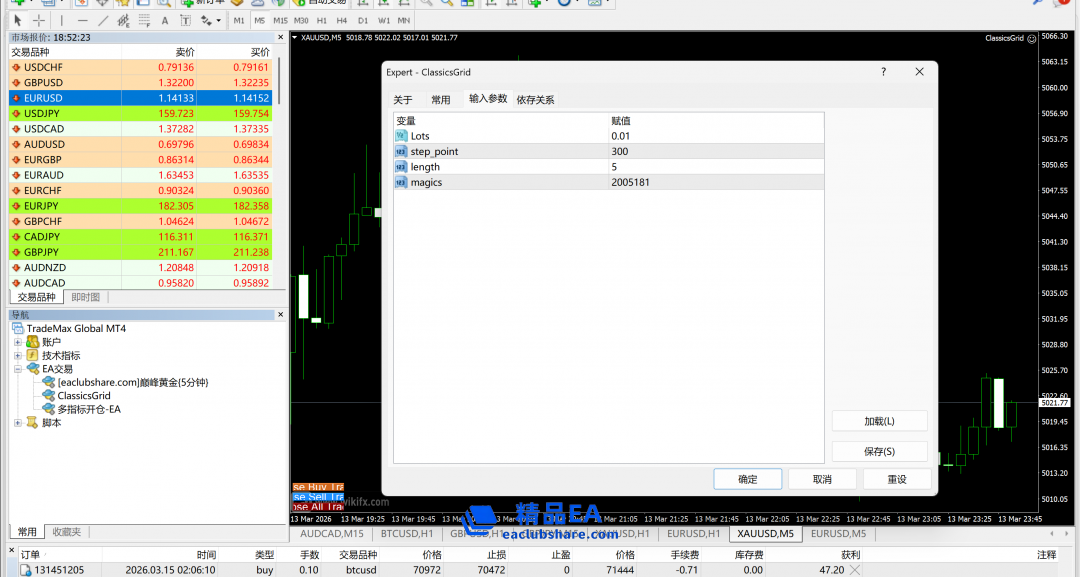Pick the vertical line drawing tool
The height and width of the screenshot is (577, 1080).
tap(62, 20)
